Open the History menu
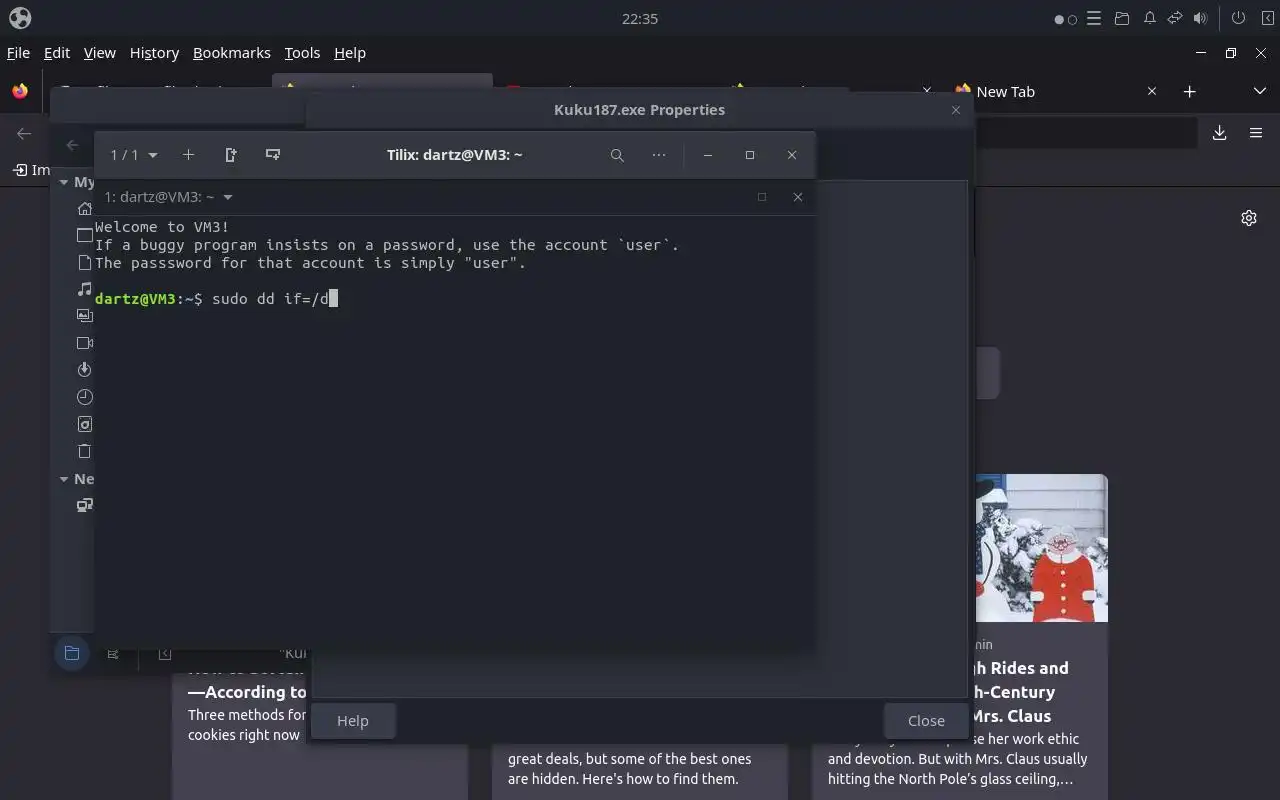This screenshot has width=1280, height=800. point(154,53)
